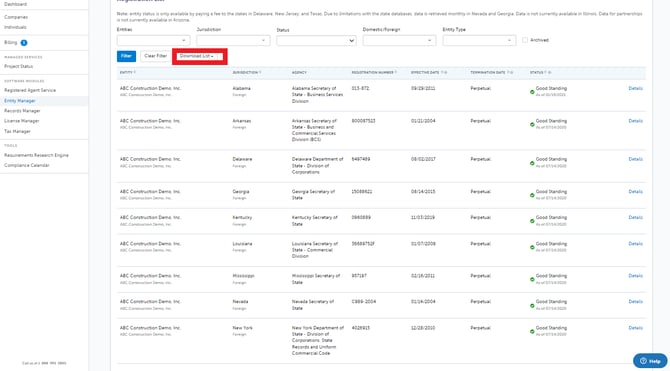Sort by Status column header
This screenshot has width=670, height=371.
click(541, 73)
